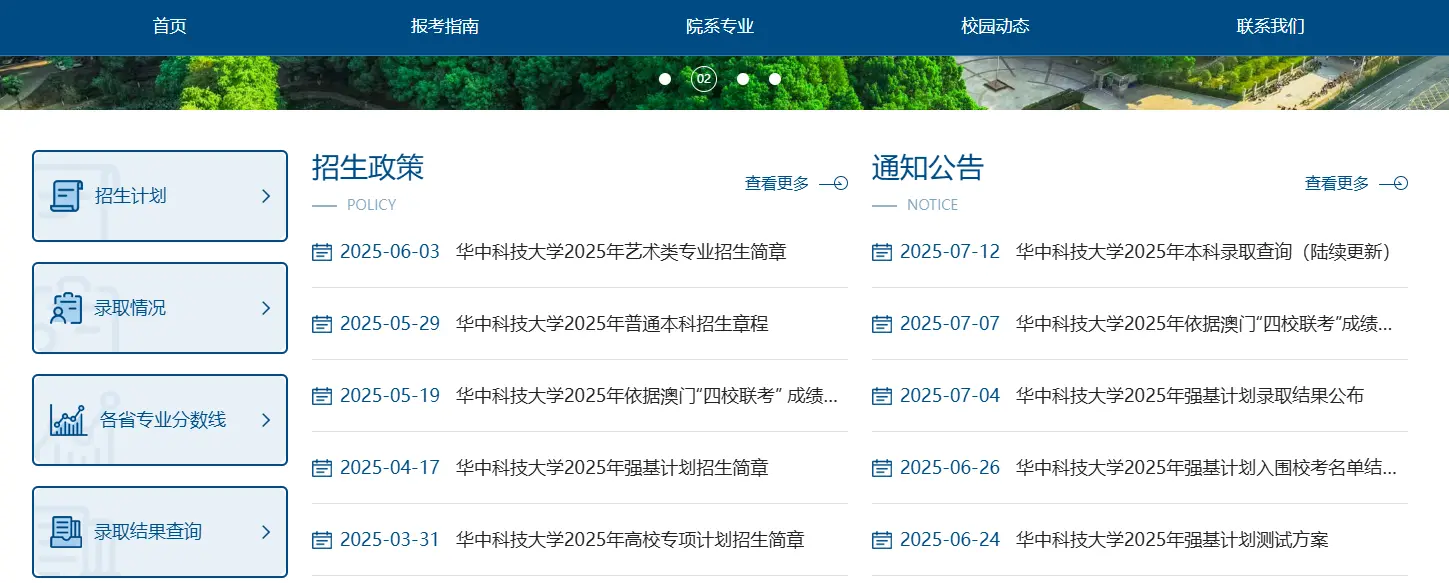Click calendar icon beside date 2025-03-31
The width and height of the screenshot is (1449, 583).
tap(322, 540)
